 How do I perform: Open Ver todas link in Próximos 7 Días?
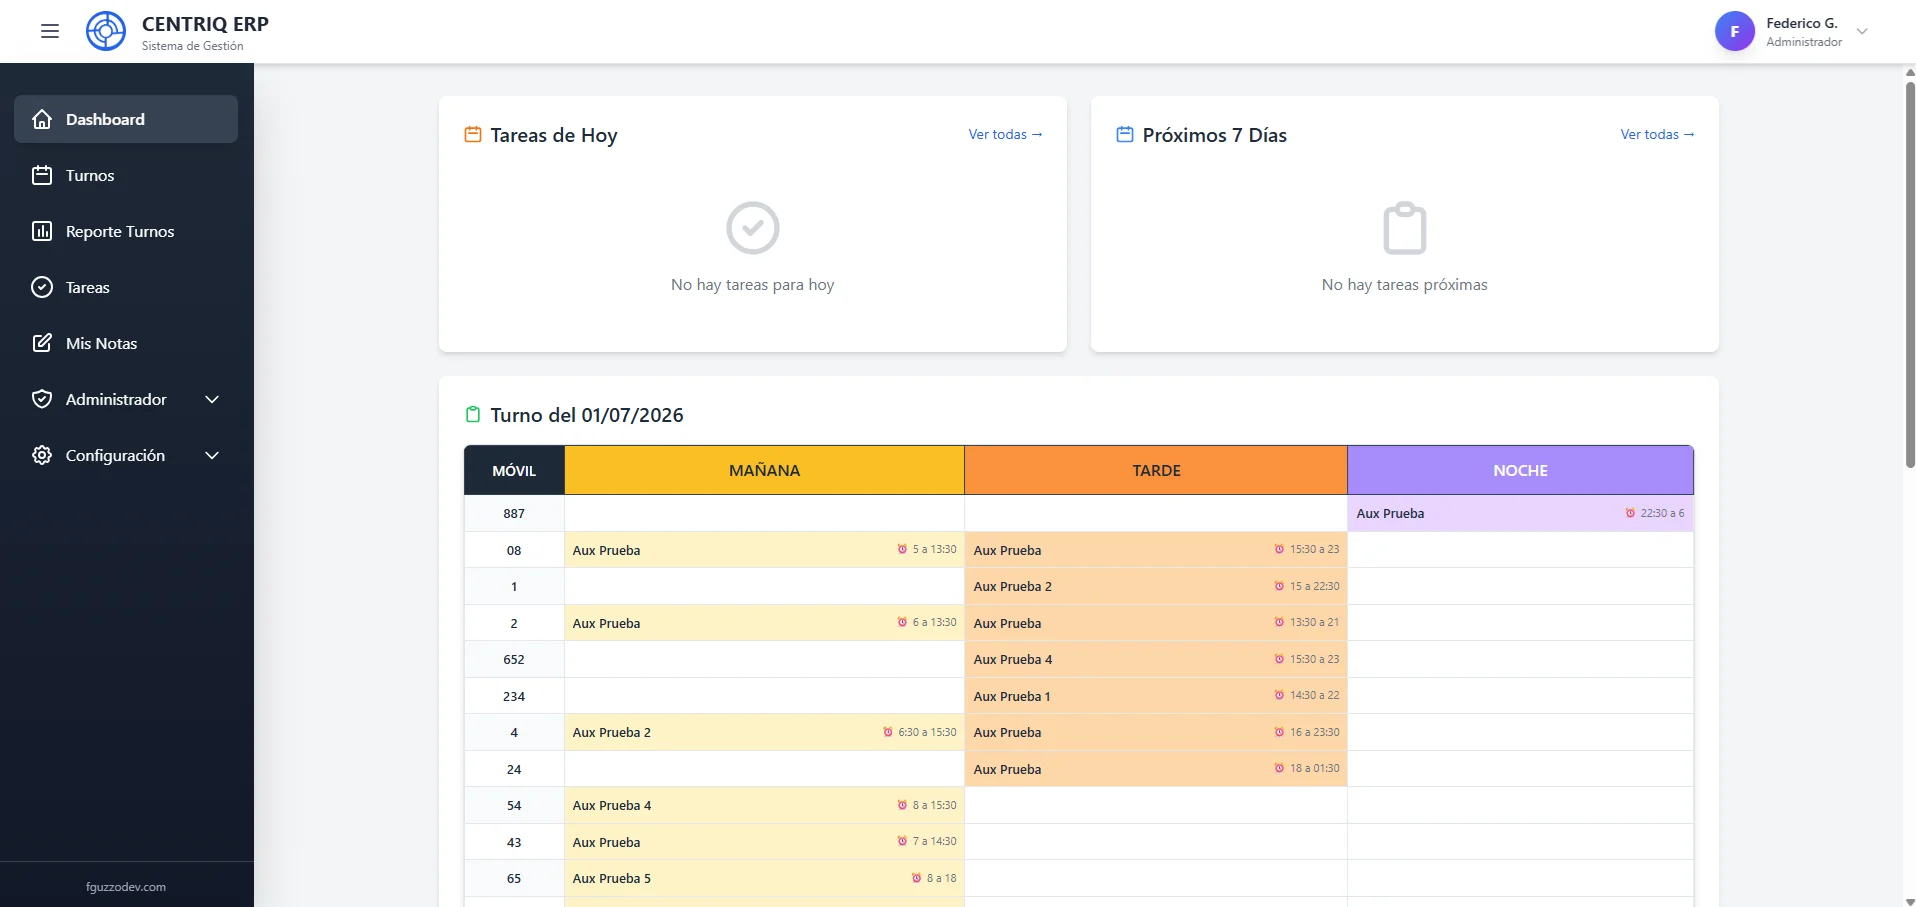click(1657, 134)
